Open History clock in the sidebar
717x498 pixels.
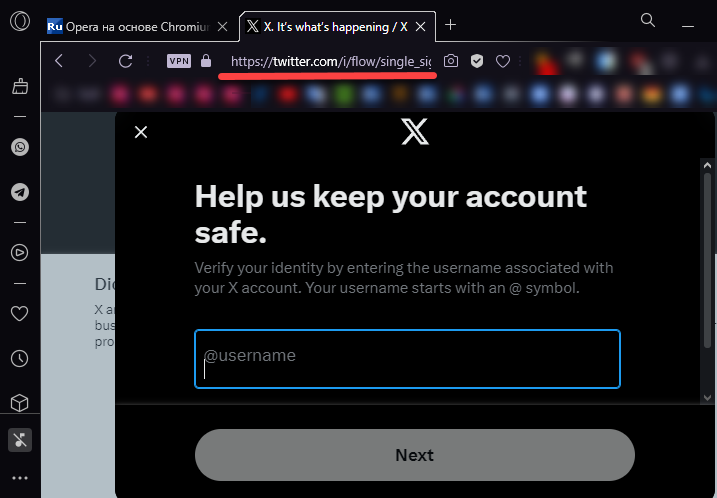click(20, 359)
